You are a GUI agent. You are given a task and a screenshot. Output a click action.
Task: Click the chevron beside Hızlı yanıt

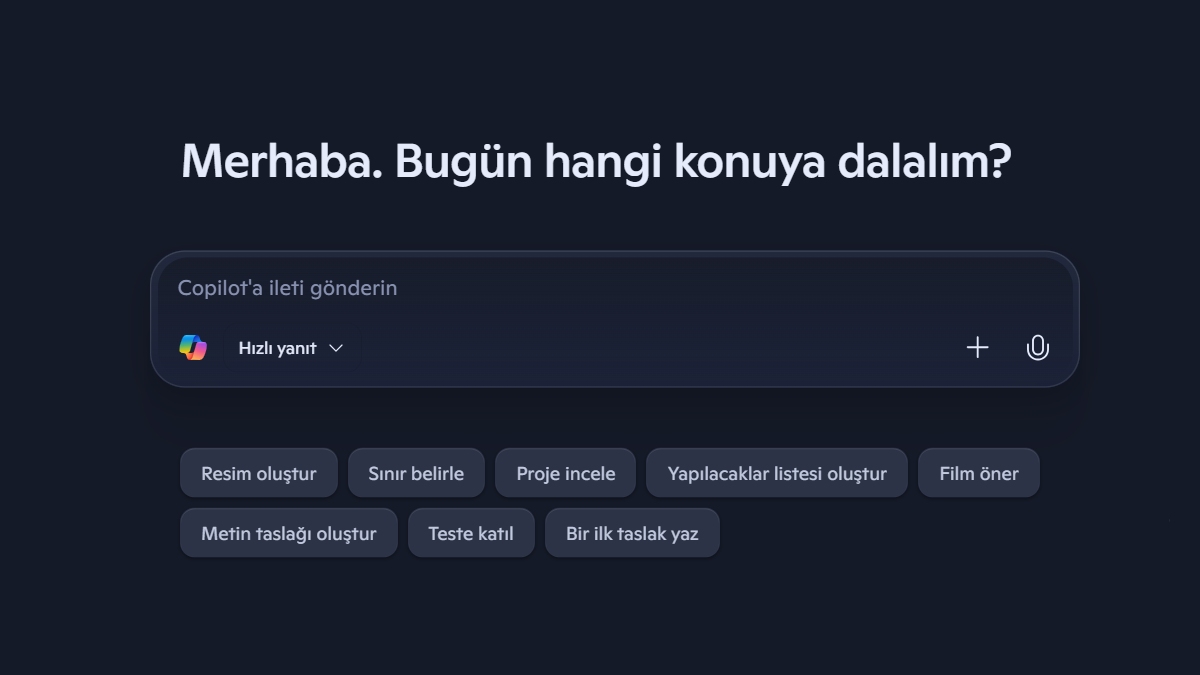point(336,348)
